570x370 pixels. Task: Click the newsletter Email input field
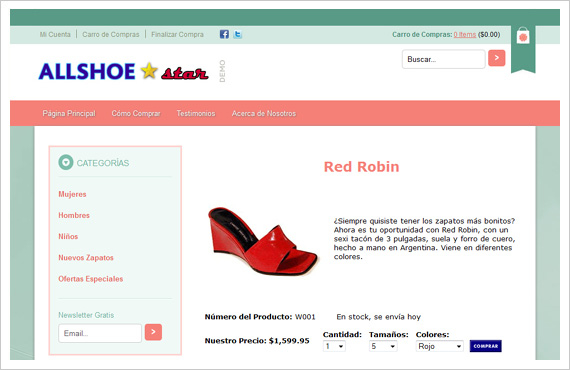point(100,333)
